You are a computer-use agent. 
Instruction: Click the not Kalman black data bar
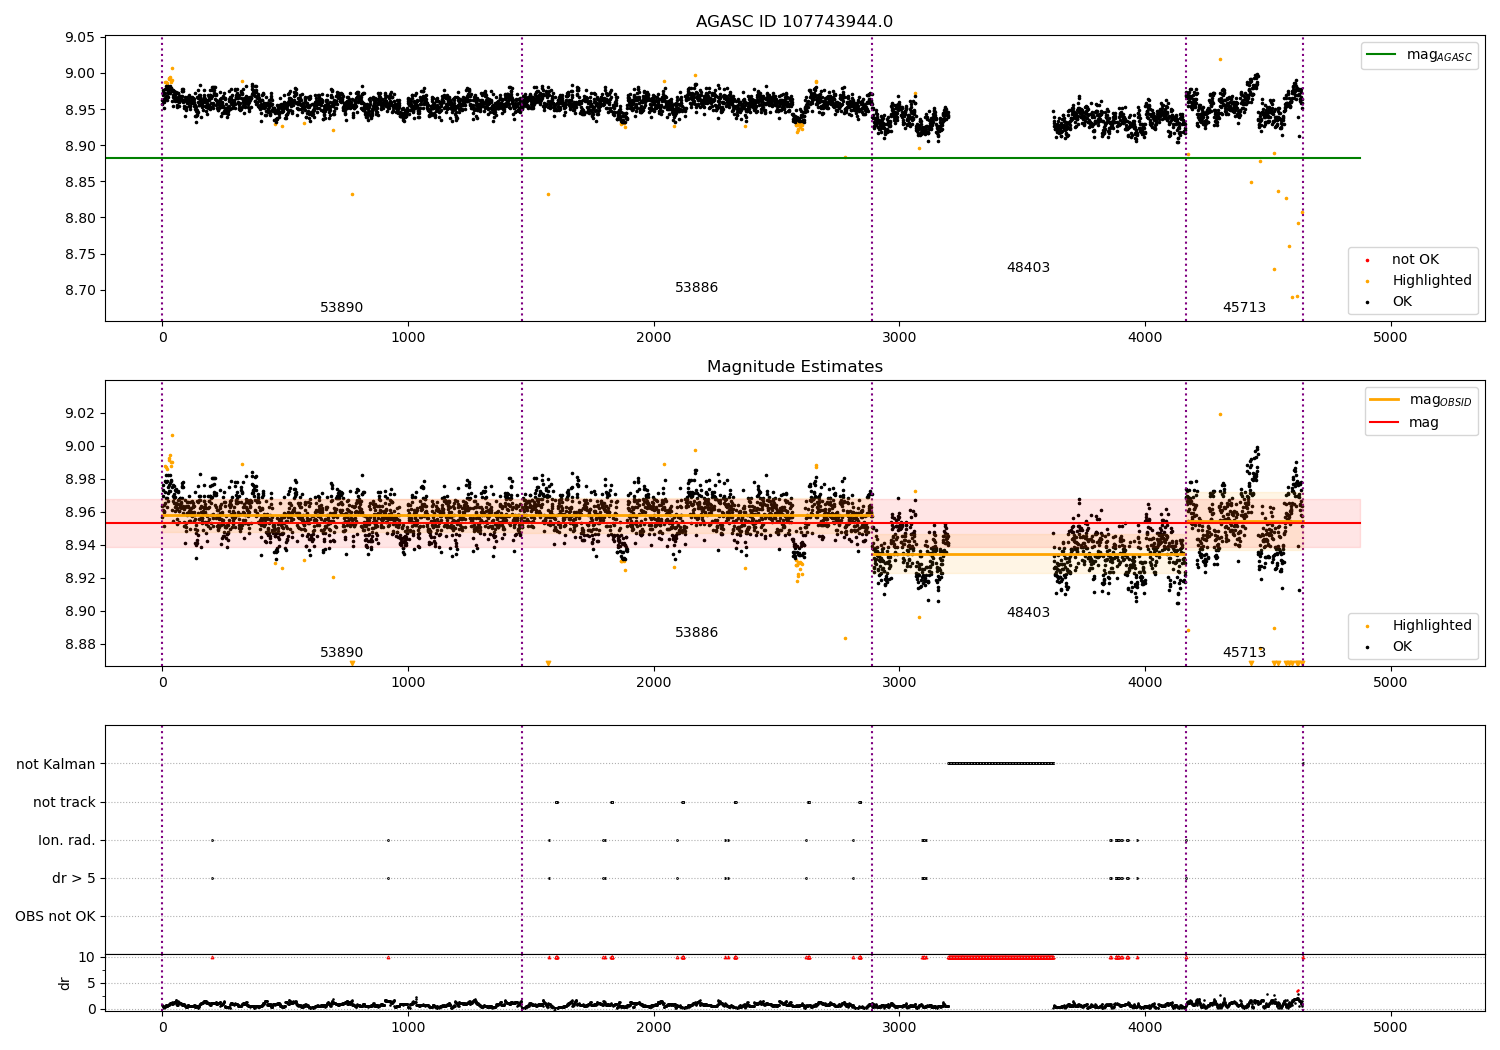click(1001, 764)
